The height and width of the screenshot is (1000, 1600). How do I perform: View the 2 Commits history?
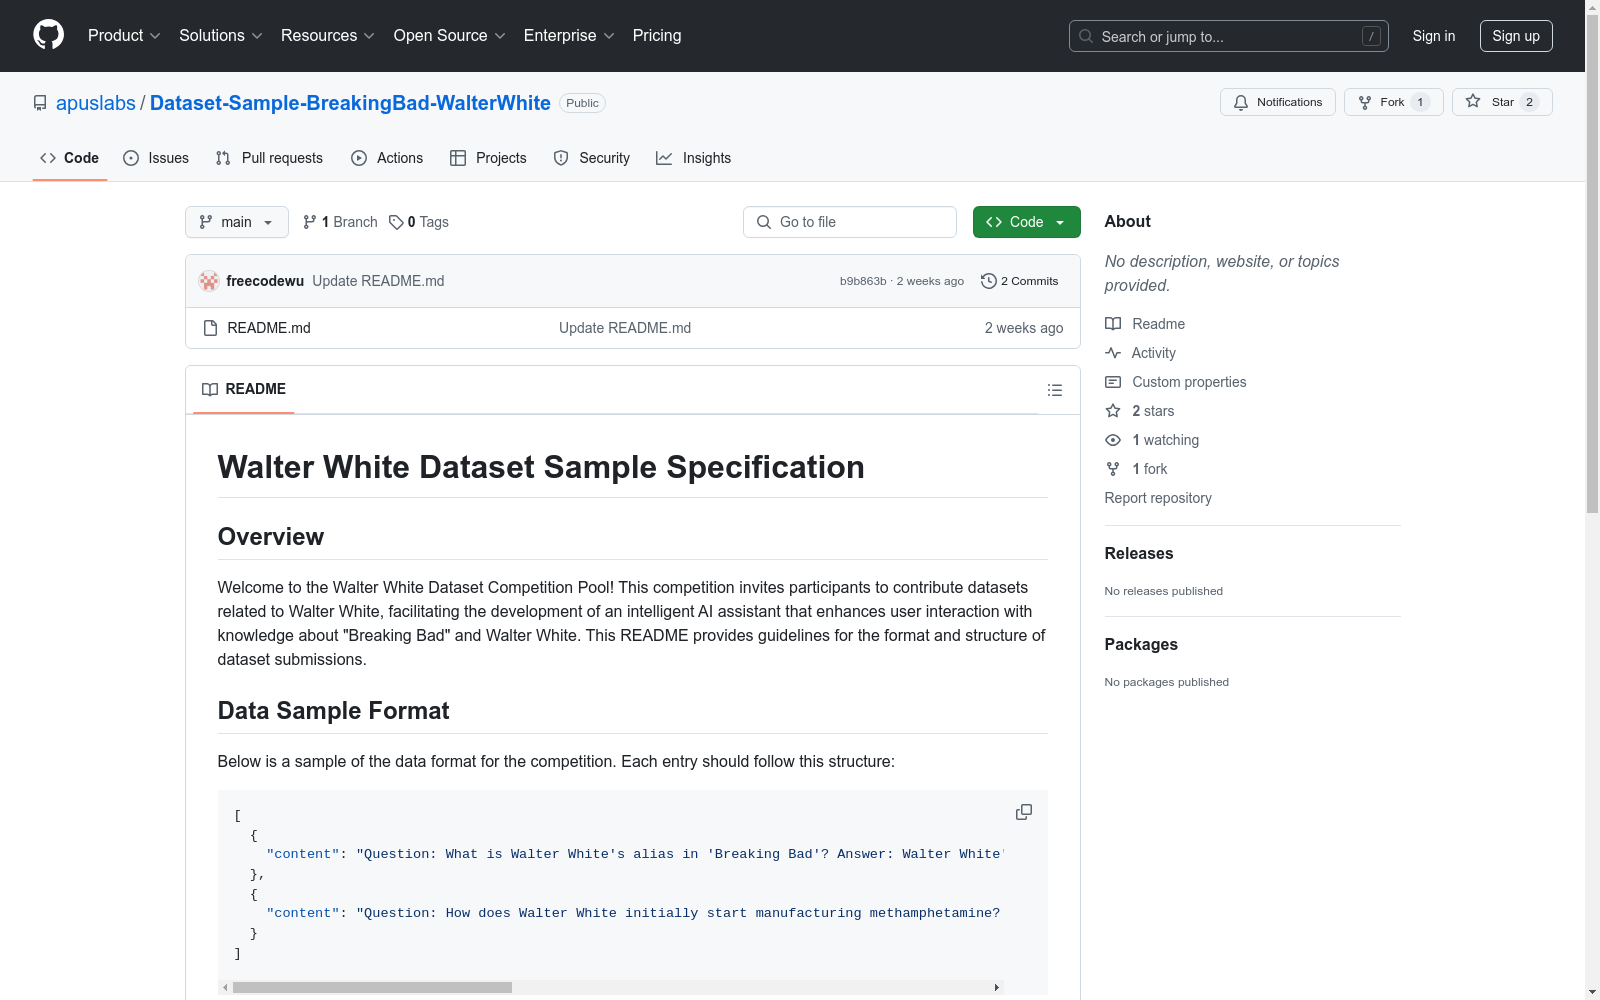pos(1020,281)
